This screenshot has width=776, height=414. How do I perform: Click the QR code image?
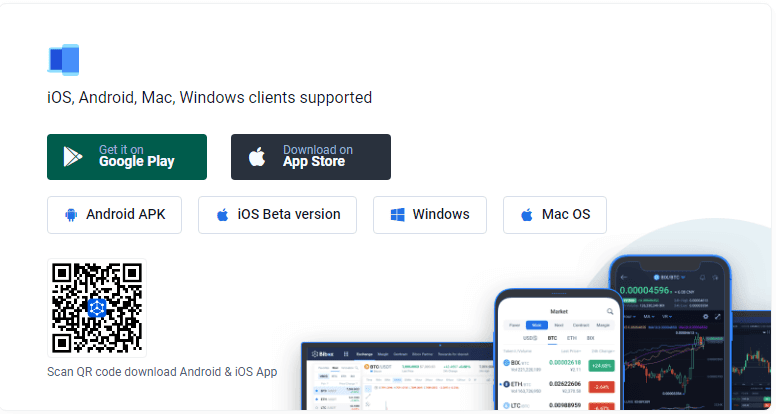[x=97, y=308]
